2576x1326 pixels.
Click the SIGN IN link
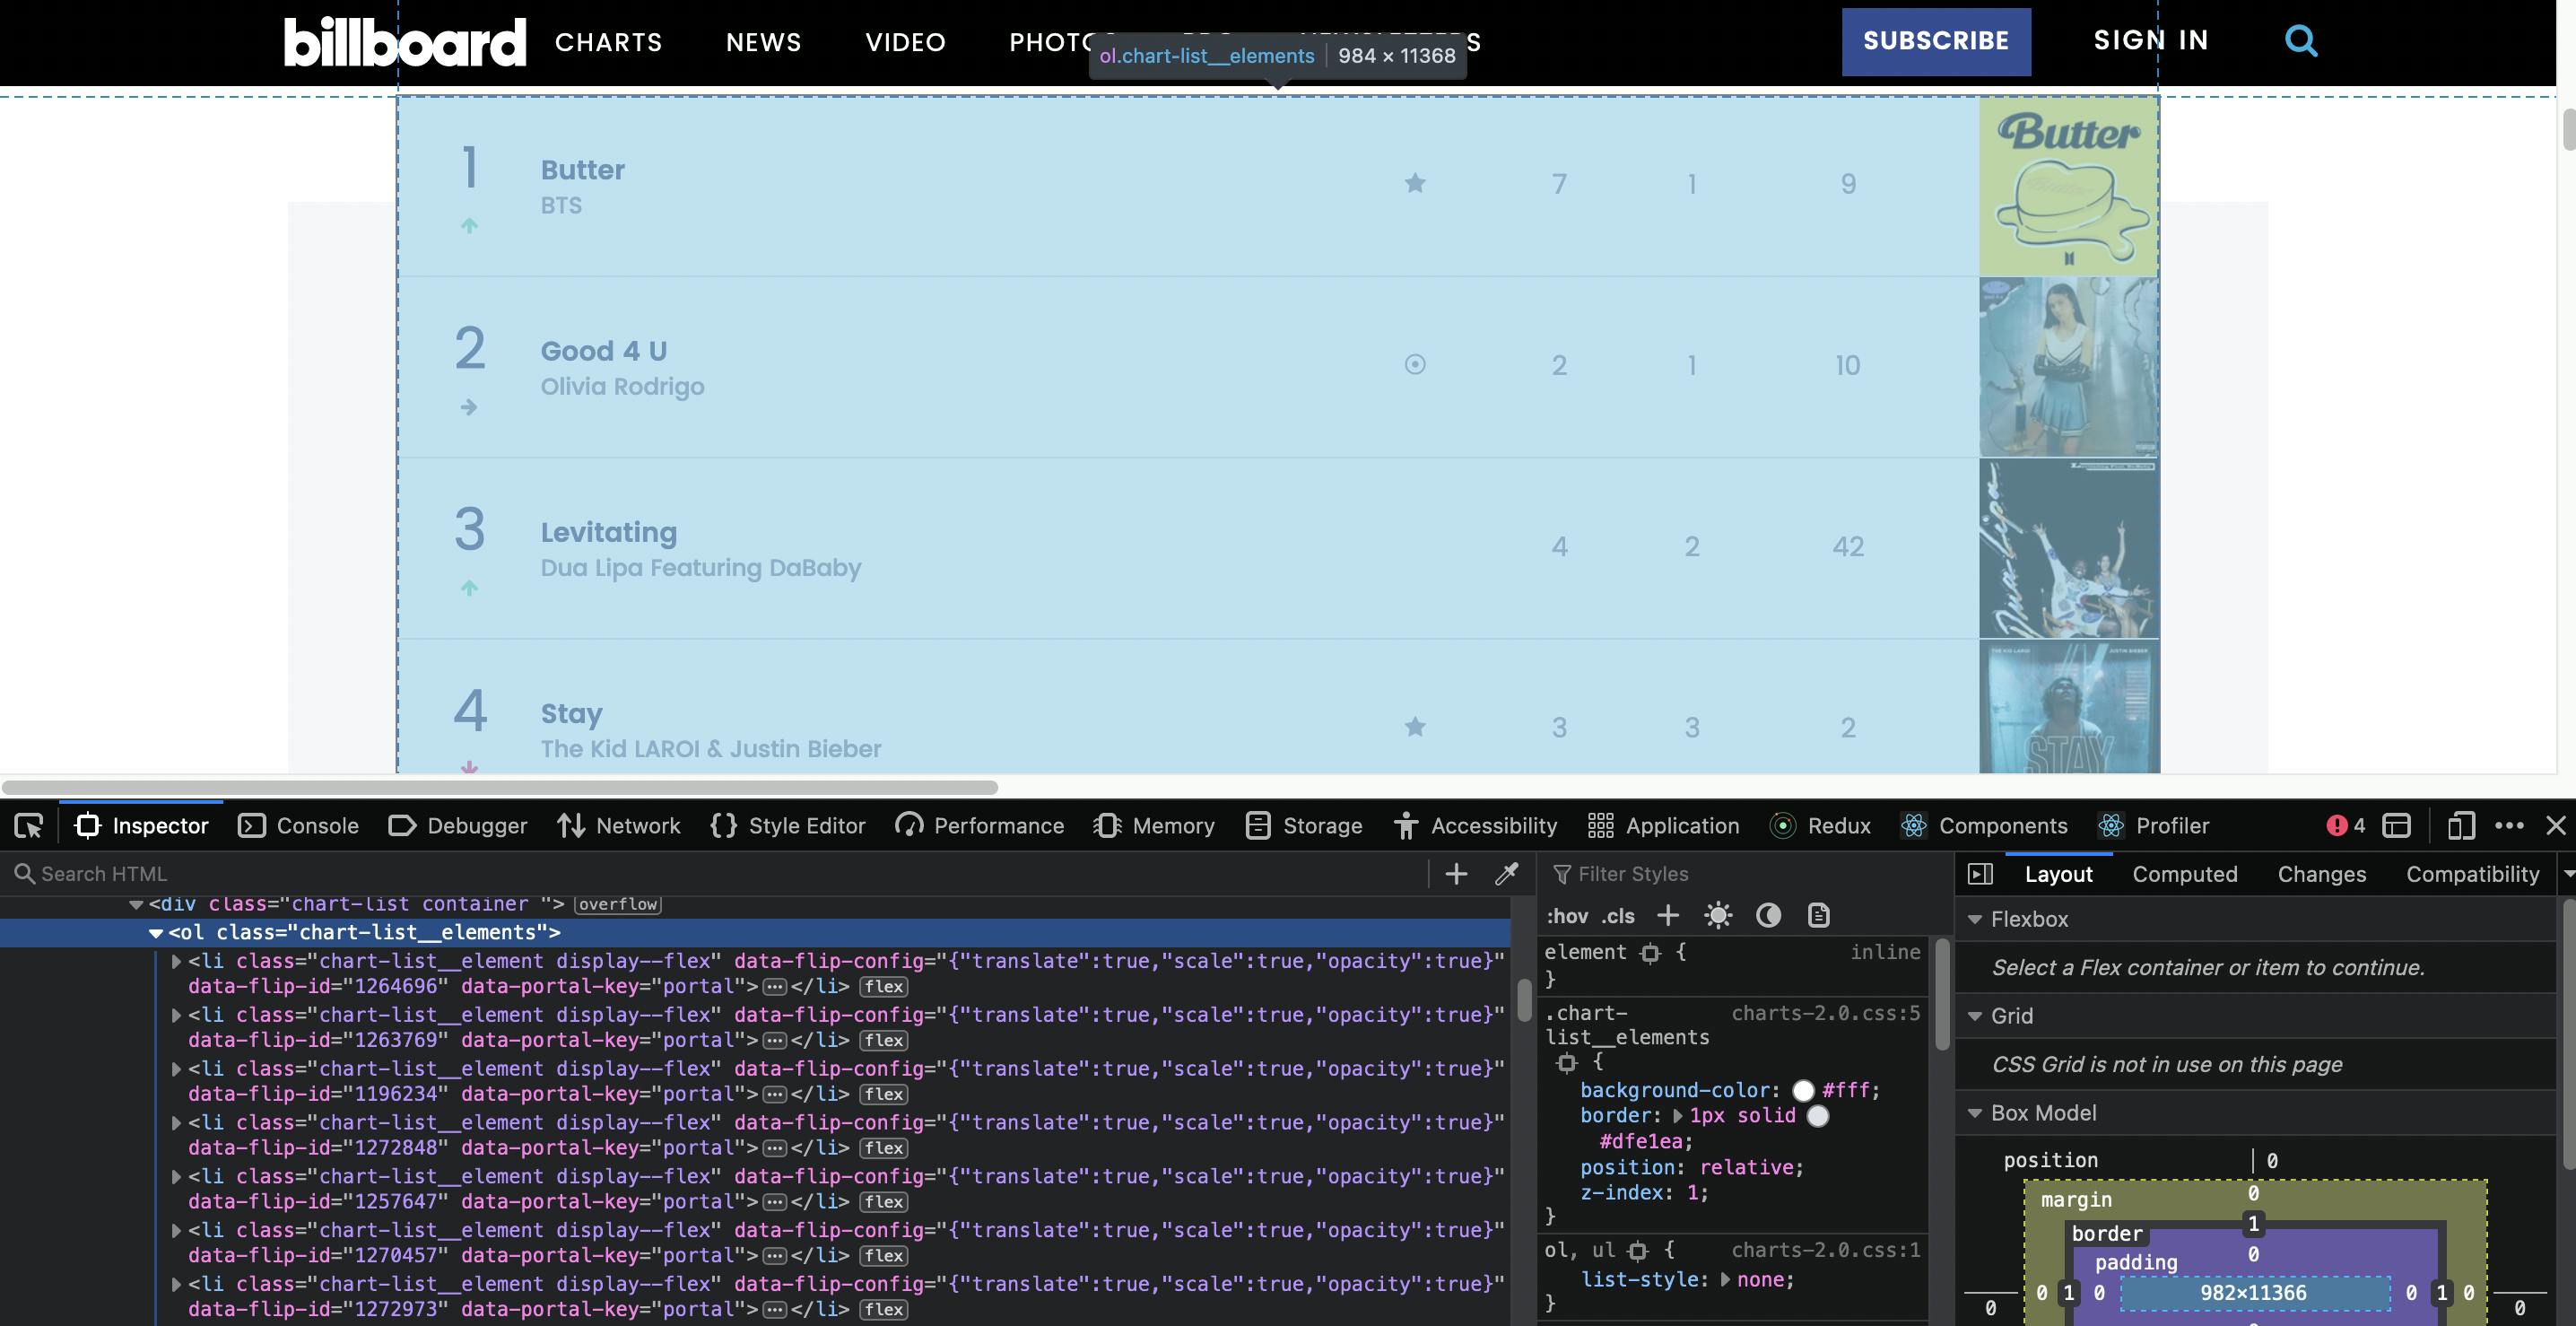[x=2151, y=40]
